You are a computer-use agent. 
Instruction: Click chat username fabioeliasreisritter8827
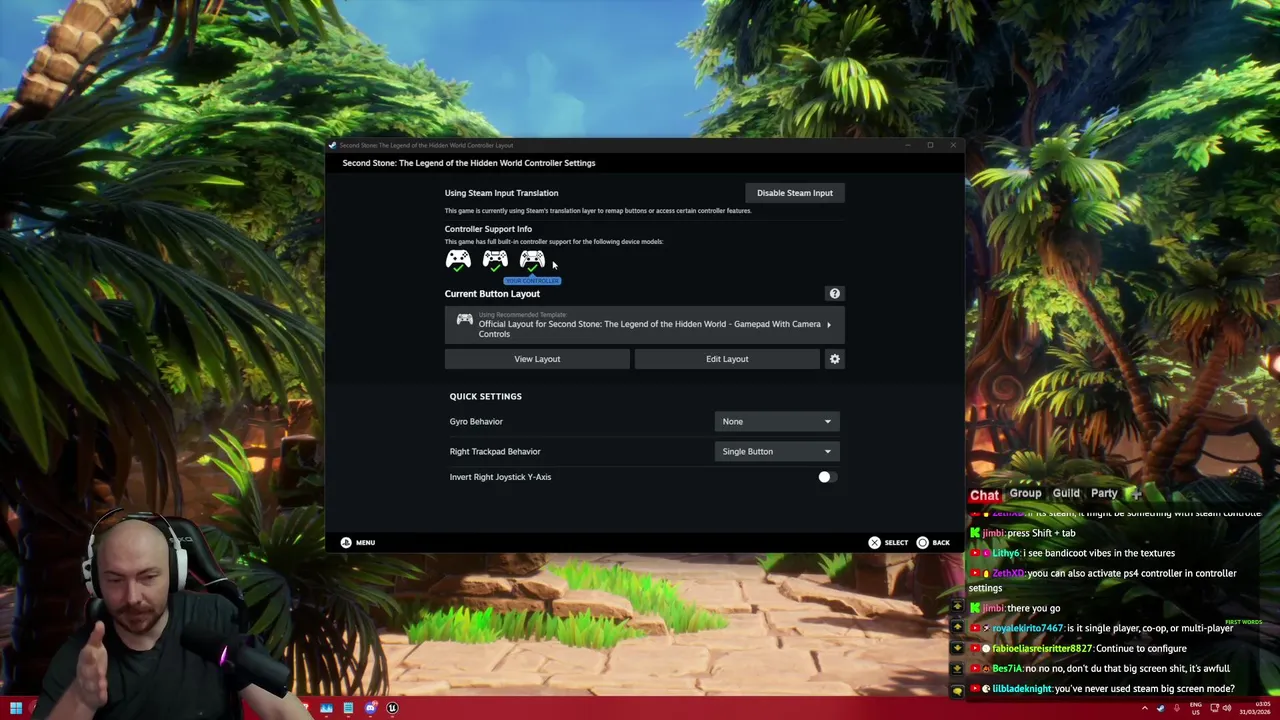[x=1042, y=648]
